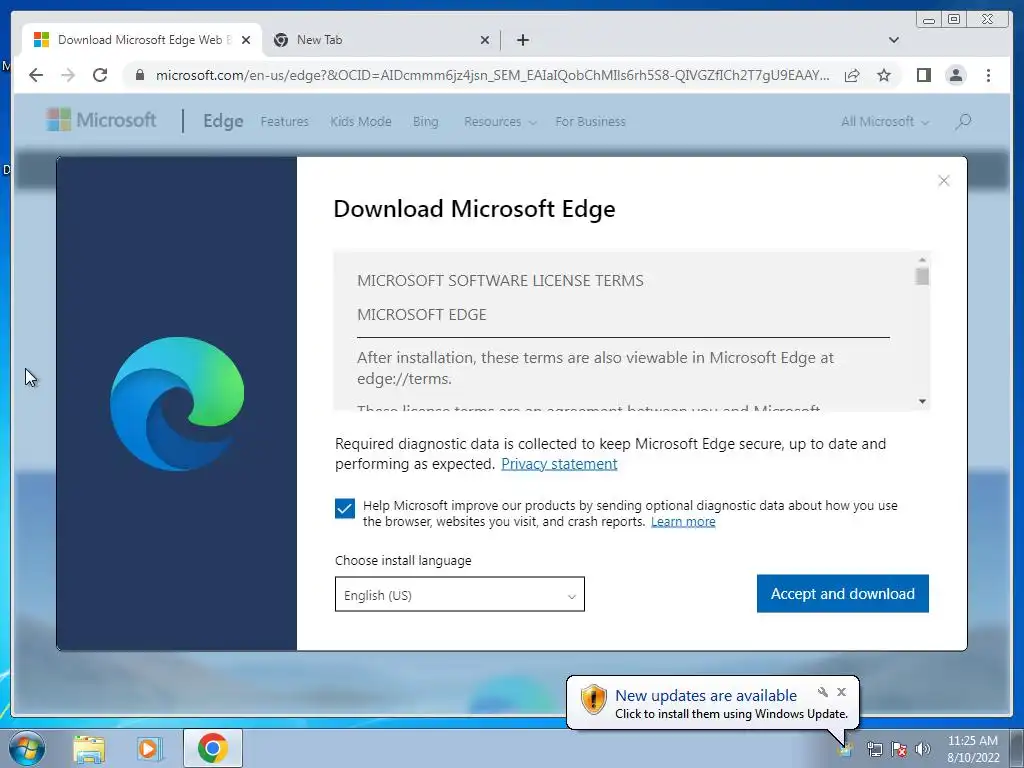The width and height of the screenshot is (1024, 768).
Task: Click the site search magnifier icon
Action: 963,121
